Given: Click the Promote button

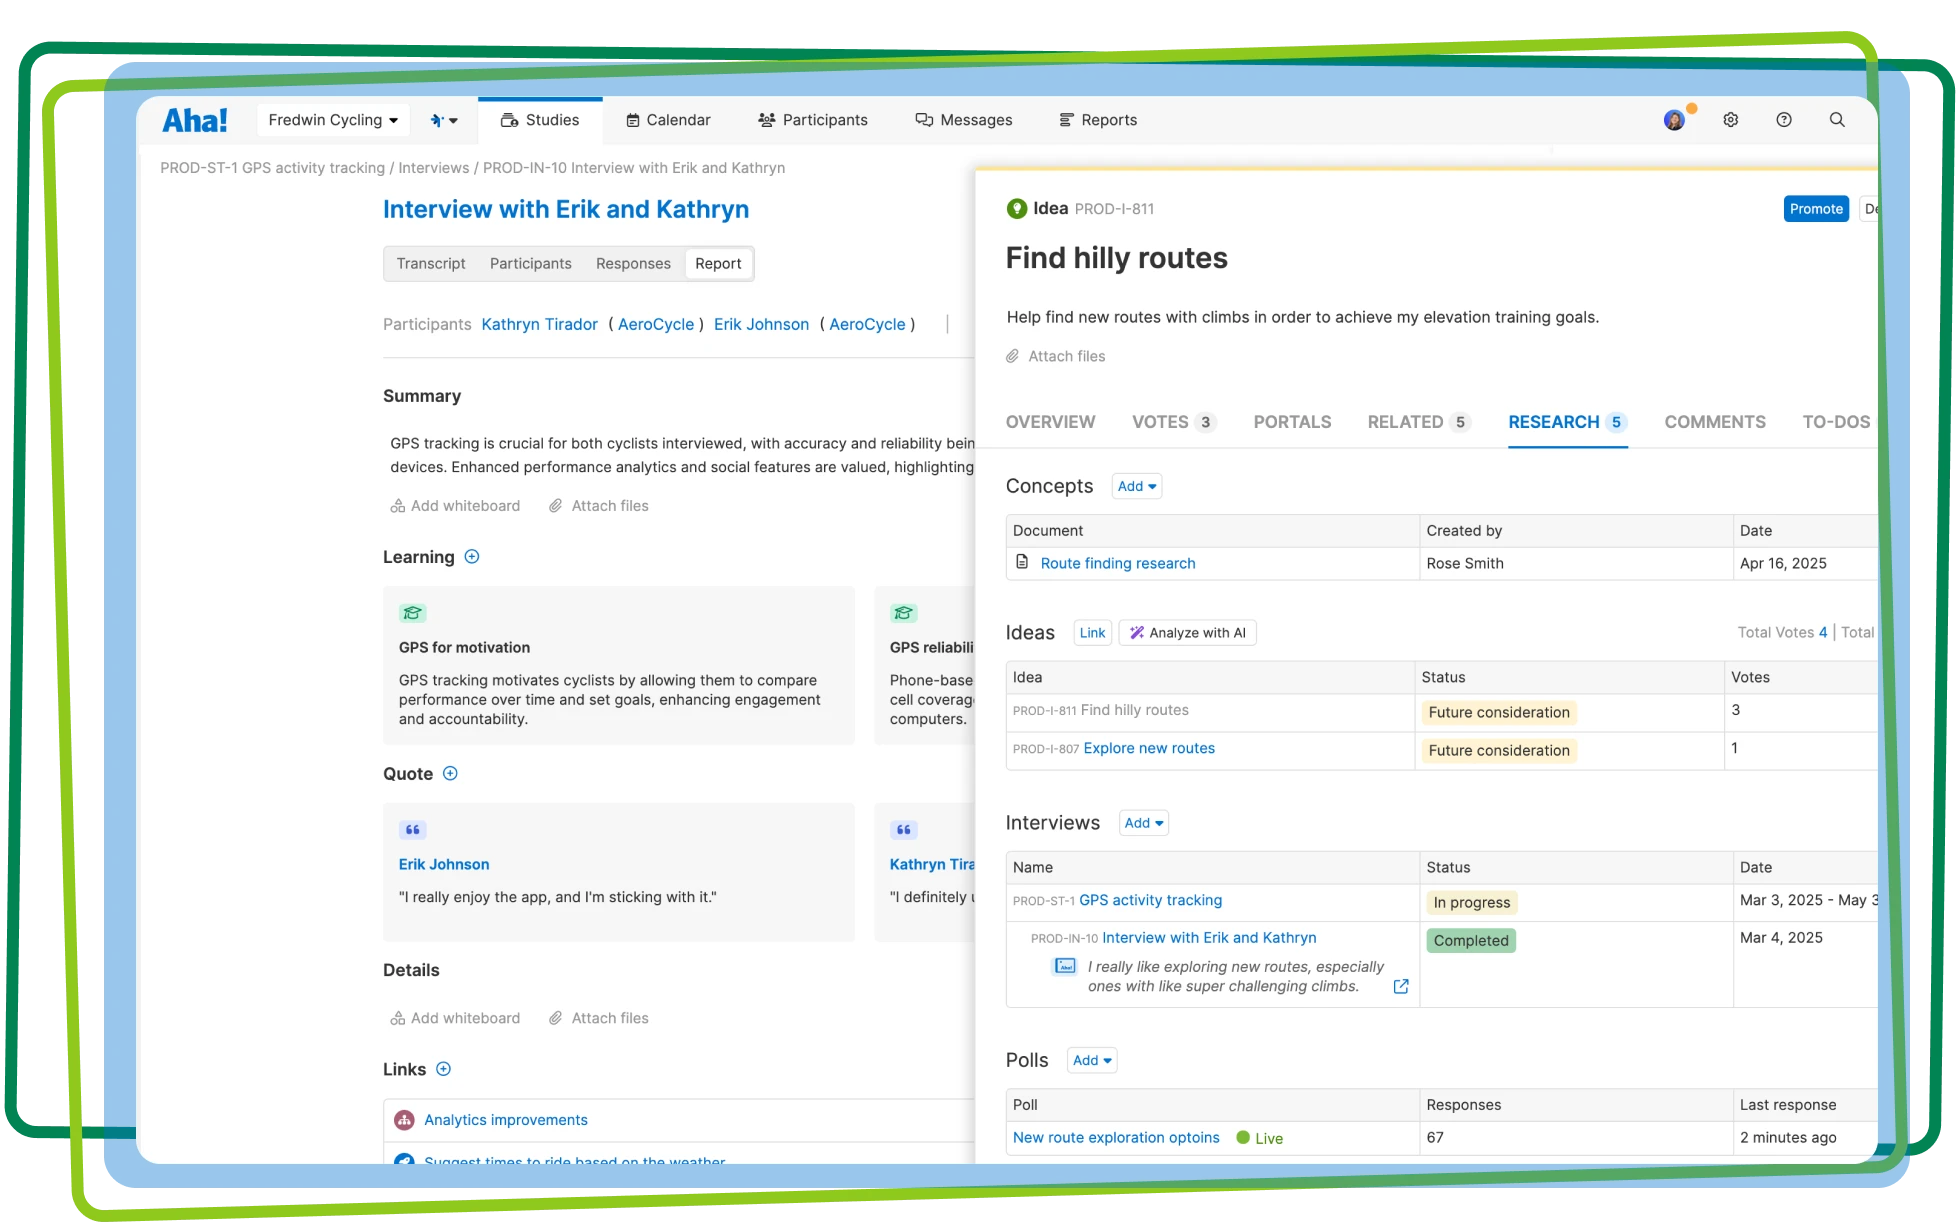Looking at the screenshot, I should [x=1816, y=208].
